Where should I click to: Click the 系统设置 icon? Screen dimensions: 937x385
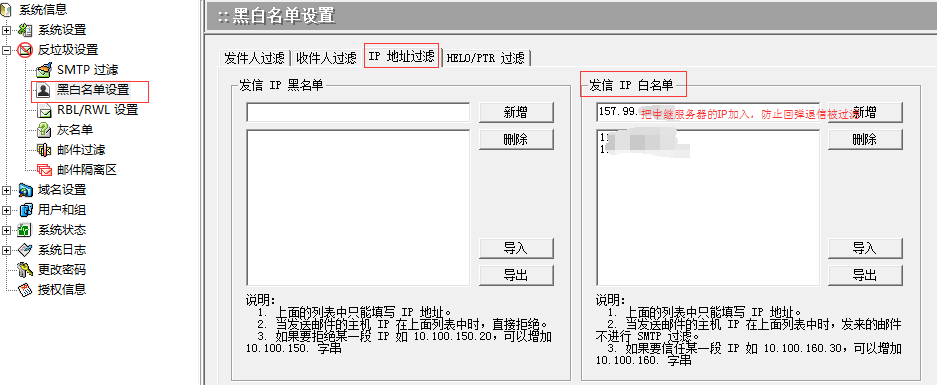(26, 30)
